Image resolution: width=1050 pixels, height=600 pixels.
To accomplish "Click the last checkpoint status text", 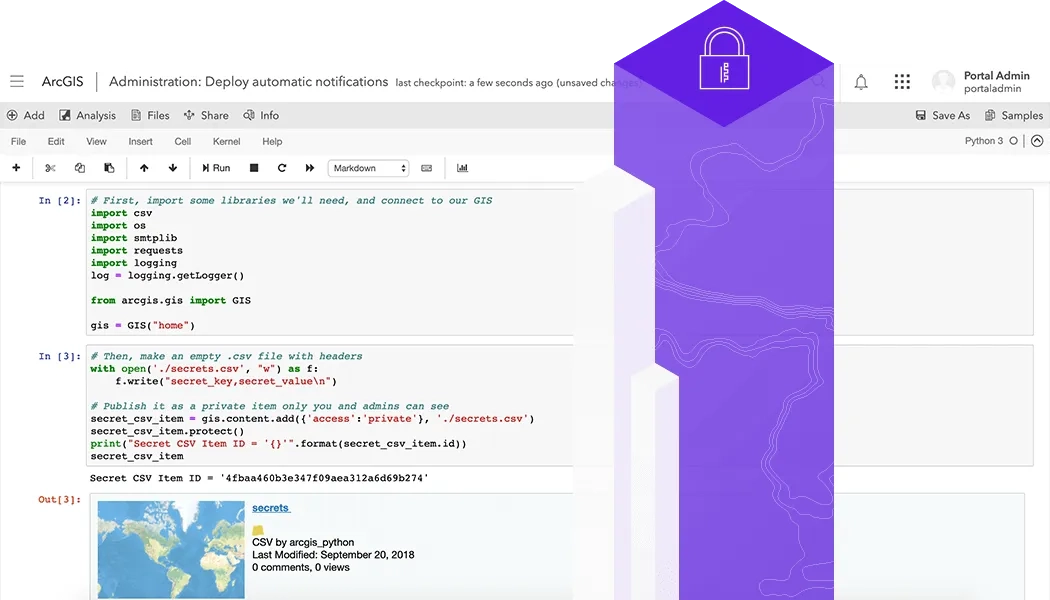I will point(518,83).
